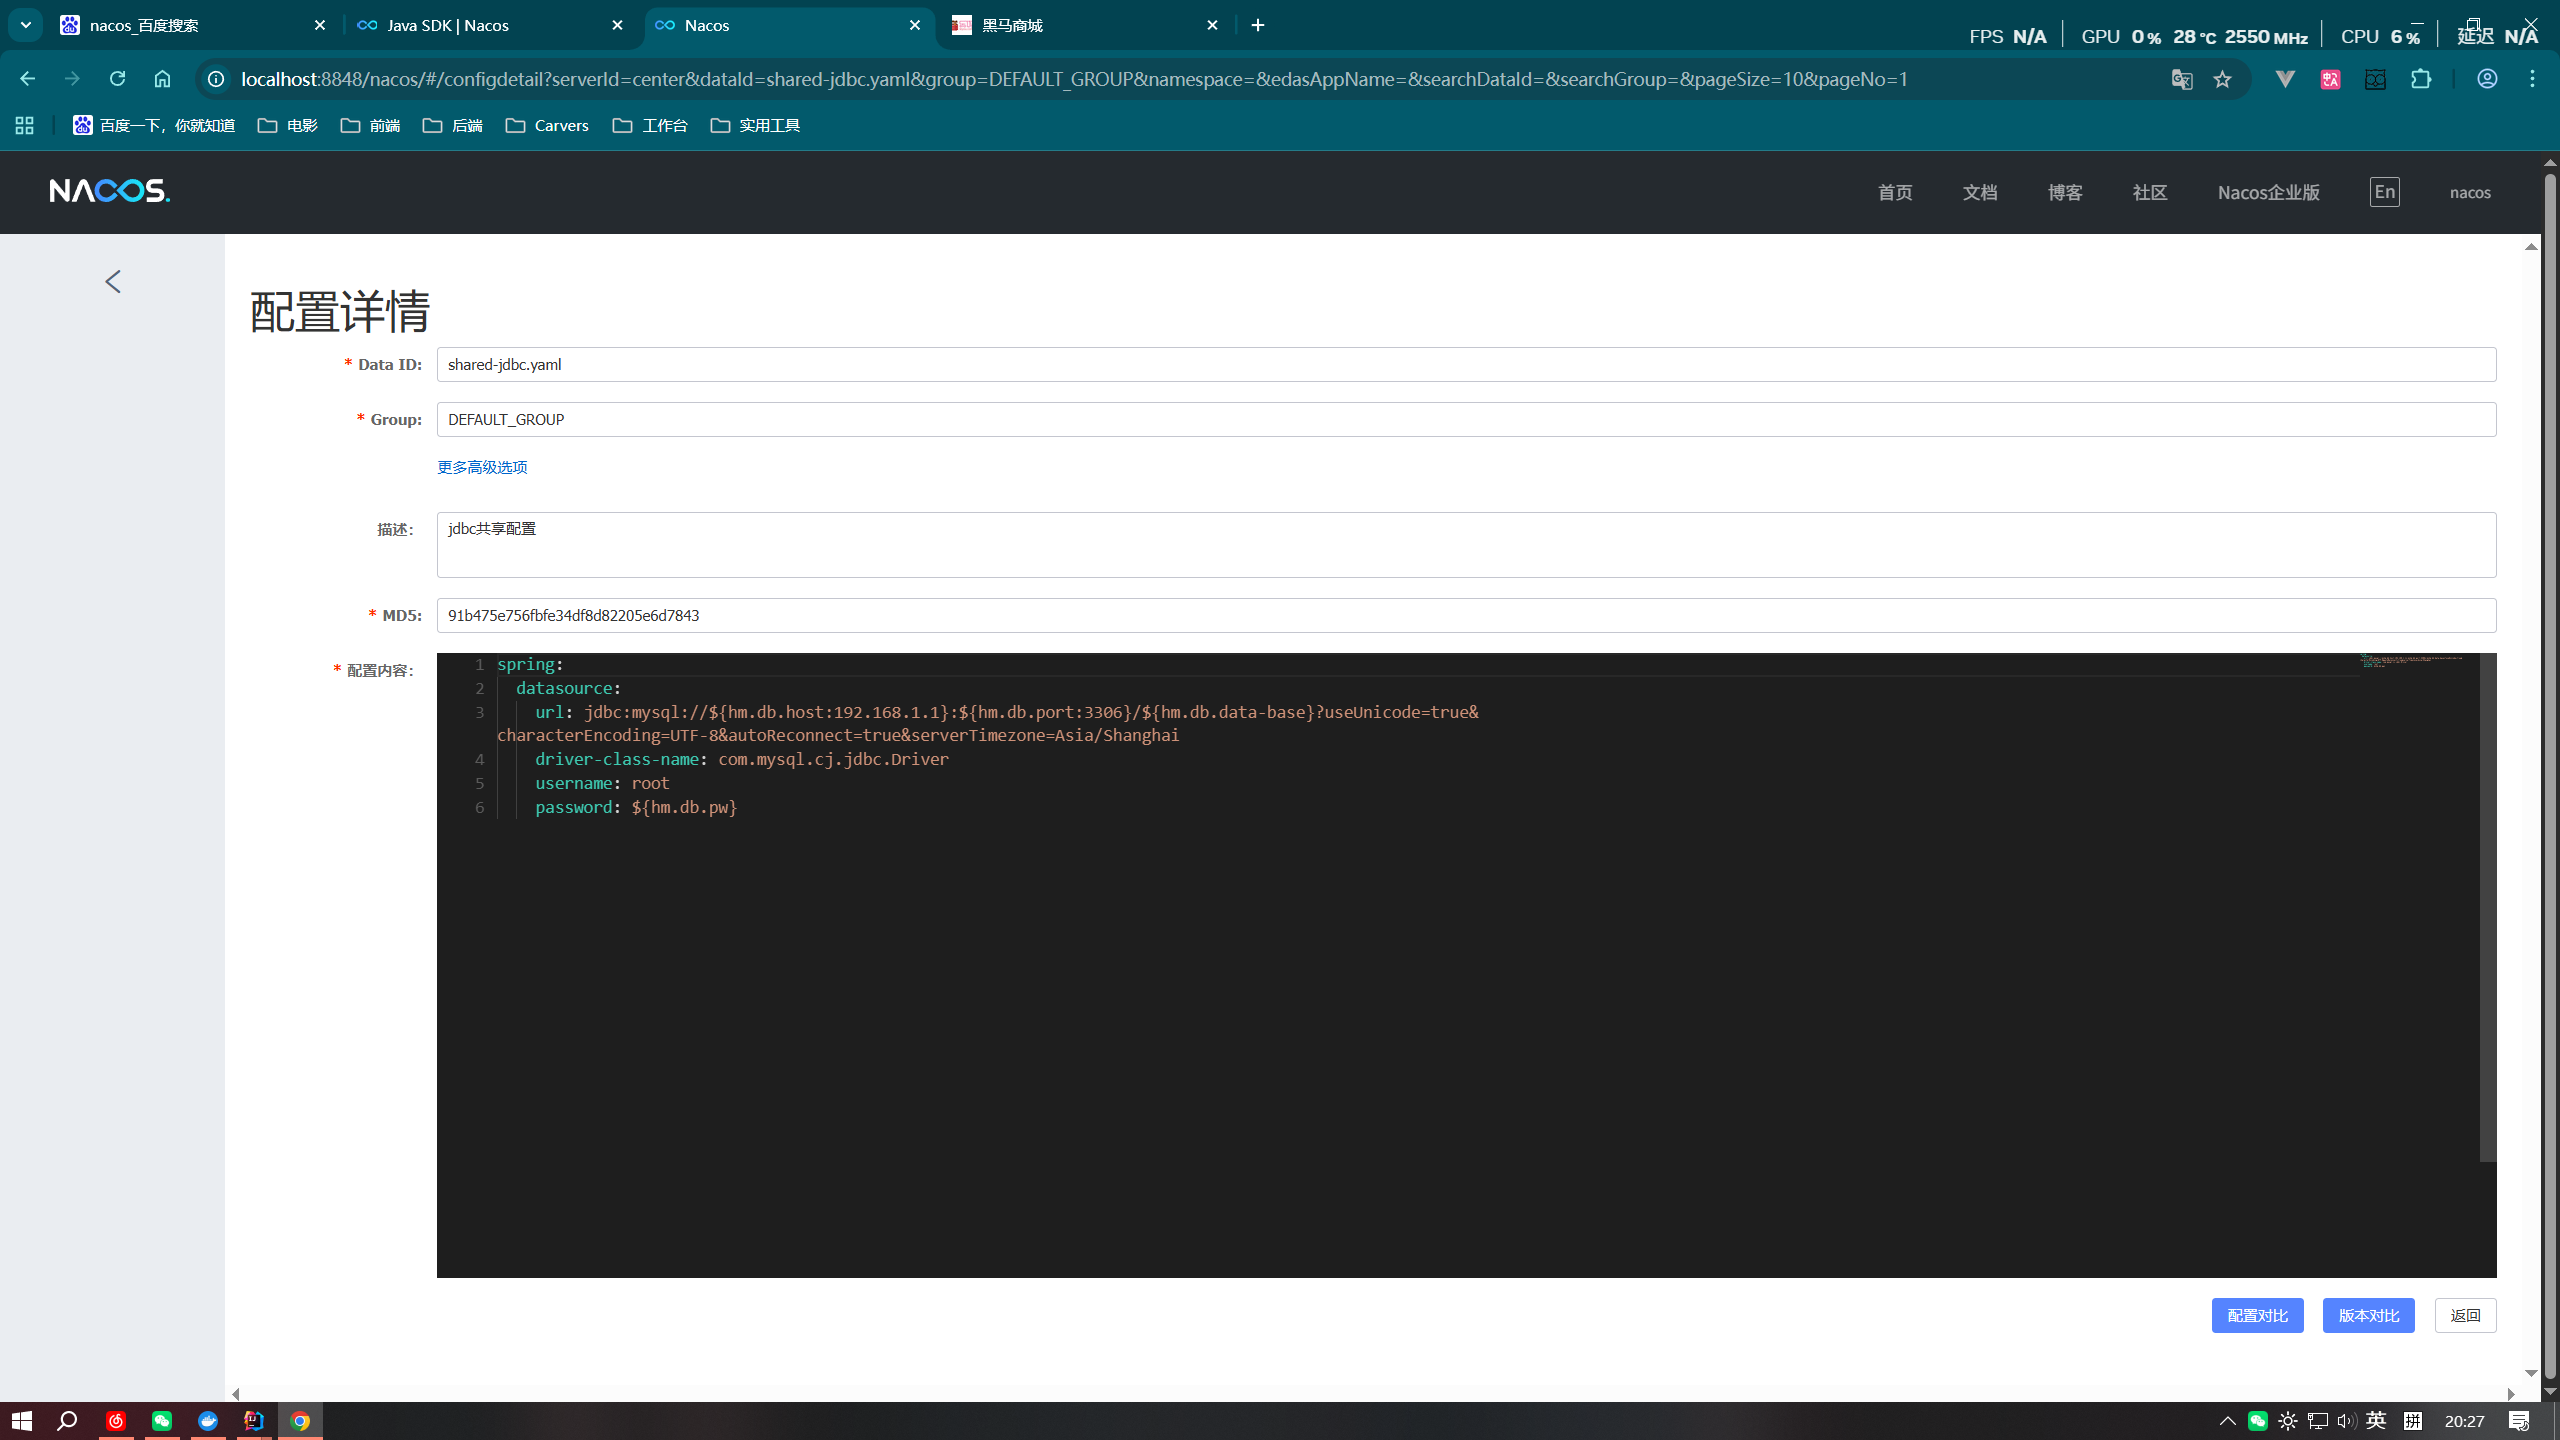Click the NACOS logo in the header
This screenshot has height=1440, width=2560.
pos(110,191)
